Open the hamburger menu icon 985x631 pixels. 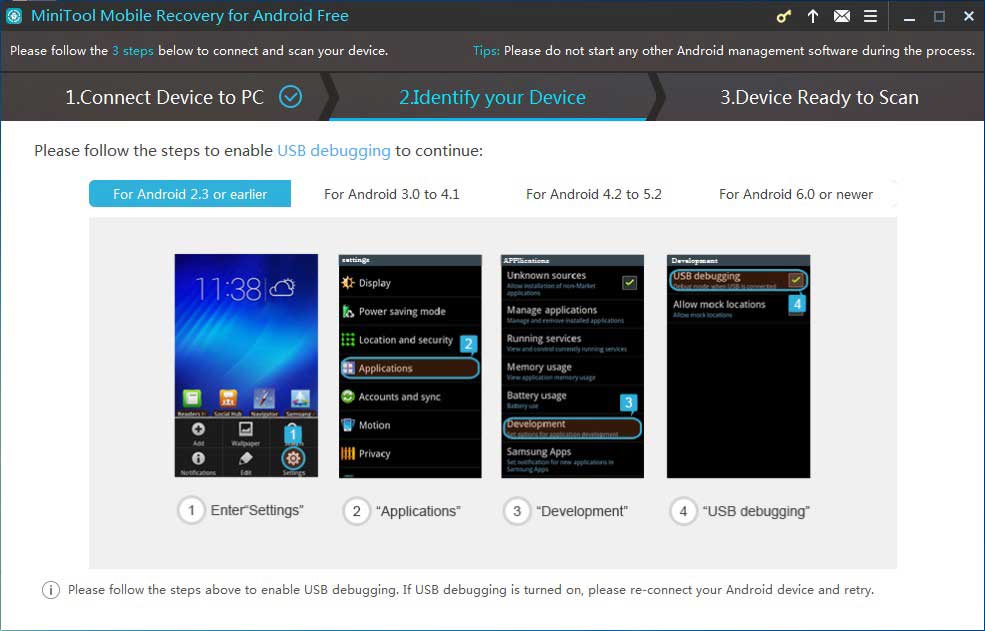pos(870,16)
